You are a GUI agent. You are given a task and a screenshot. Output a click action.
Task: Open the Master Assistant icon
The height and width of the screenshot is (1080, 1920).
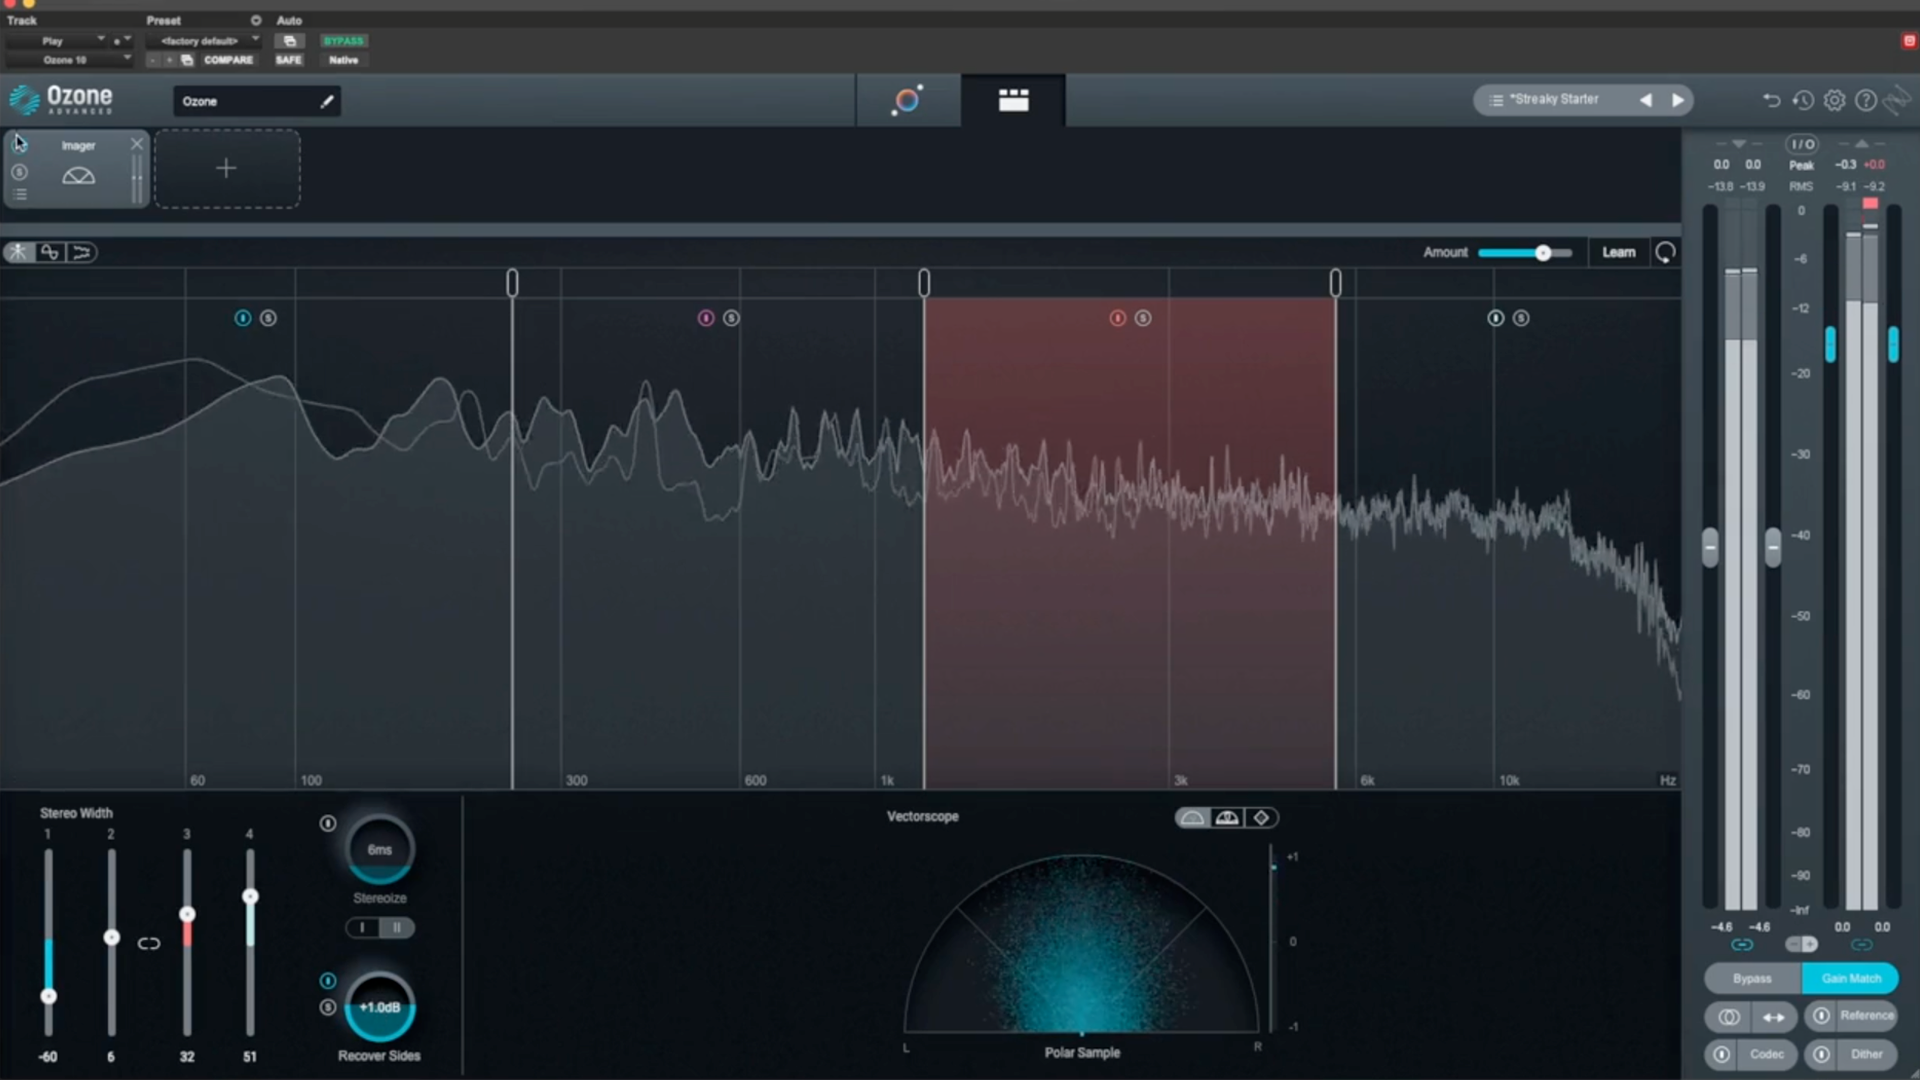click(907, 100)
